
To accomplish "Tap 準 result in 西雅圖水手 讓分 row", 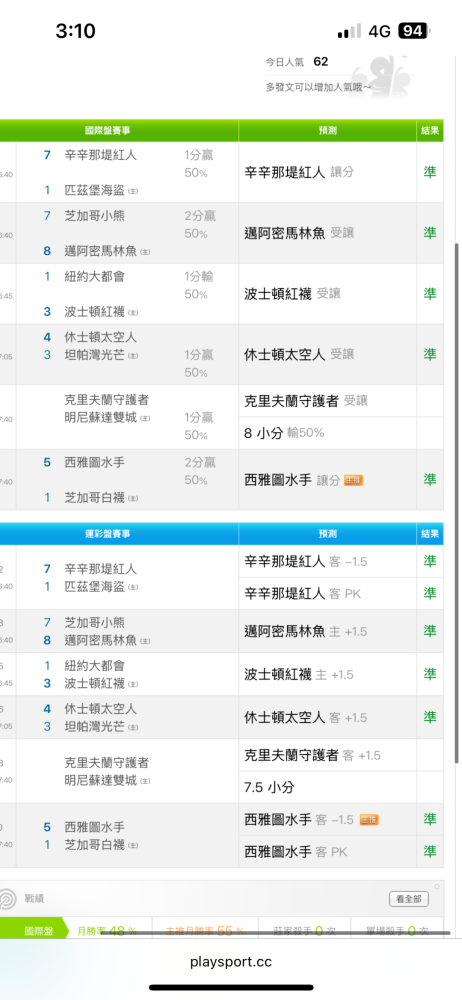I will coord(430,480).
